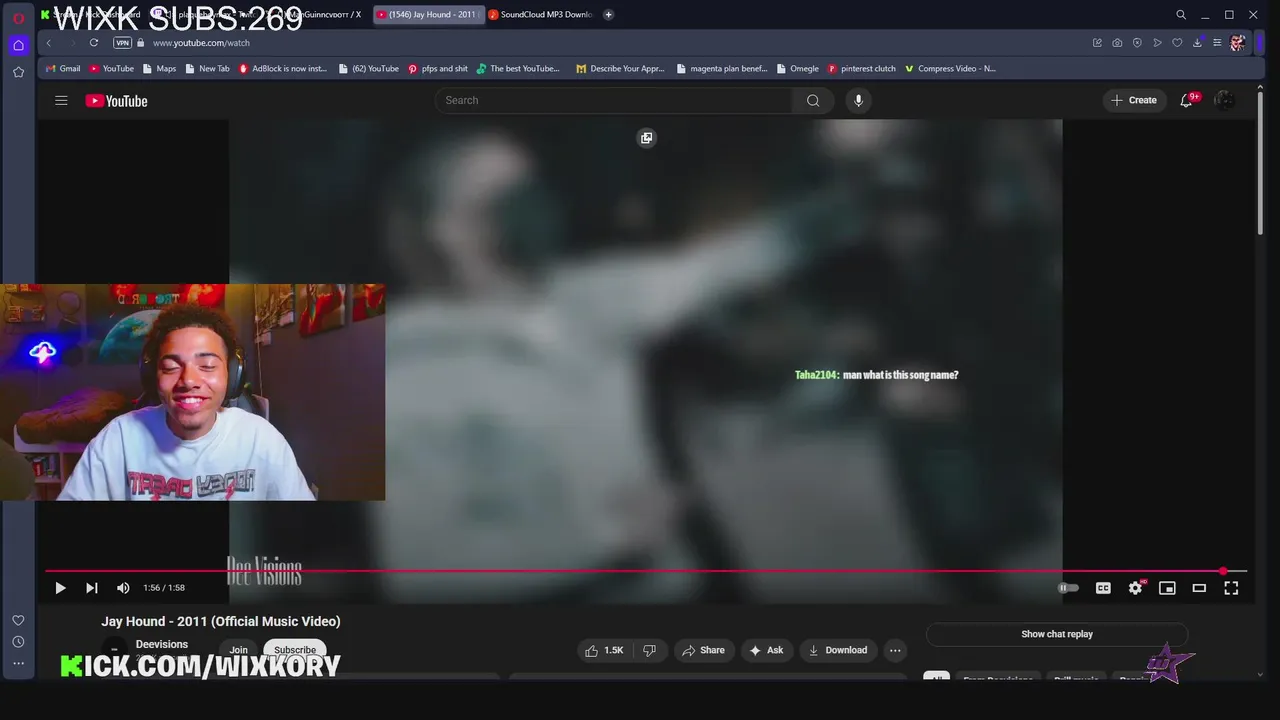The image size is (1280, 720).
Task: Open the video settings gear
Action: [1135, 588]
